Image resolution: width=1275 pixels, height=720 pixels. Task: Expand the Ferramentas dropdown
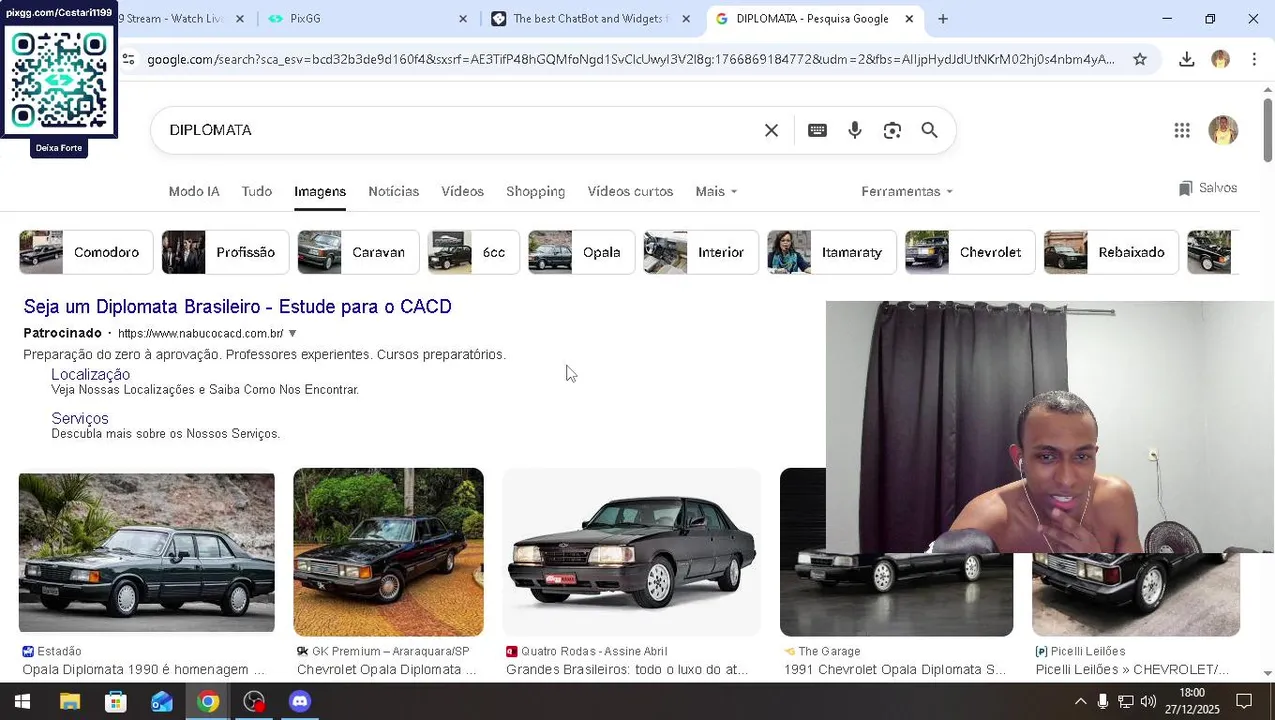pos(906,191)
